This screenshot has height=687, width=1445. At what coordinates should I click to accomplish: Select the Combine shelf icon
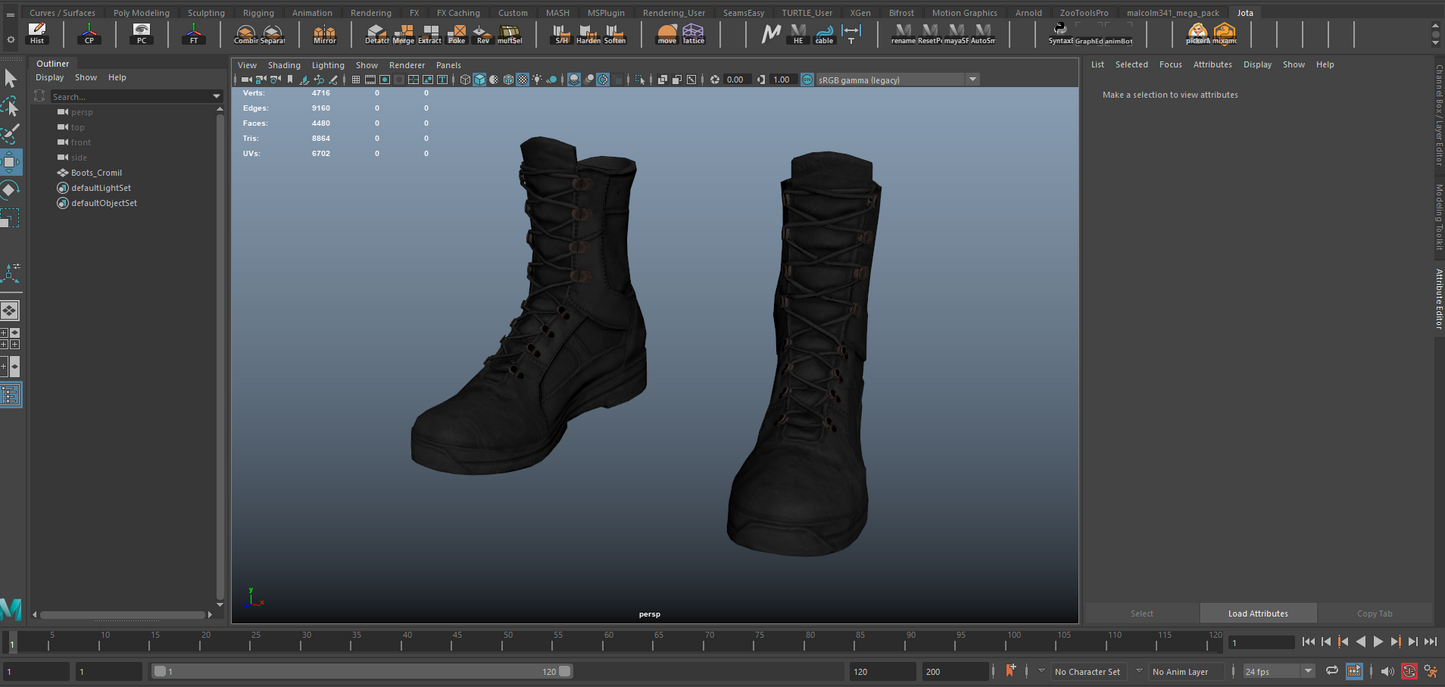246,34
